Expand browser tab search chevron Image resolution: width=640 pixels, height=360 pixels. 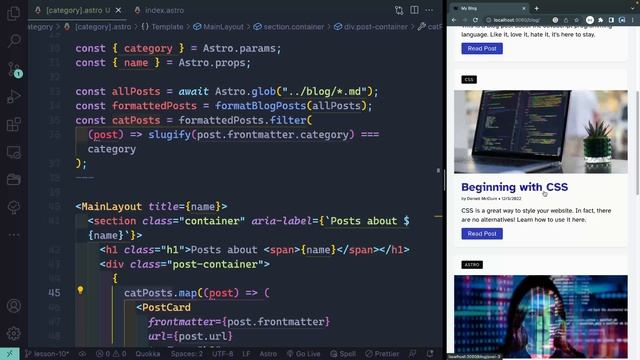pyautogui.click(x=633, y=8)
